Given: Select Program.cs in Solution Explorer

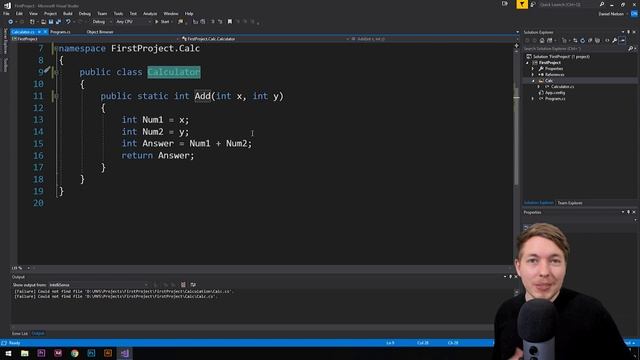Looking at the screenshot, I should pos(555,98).
